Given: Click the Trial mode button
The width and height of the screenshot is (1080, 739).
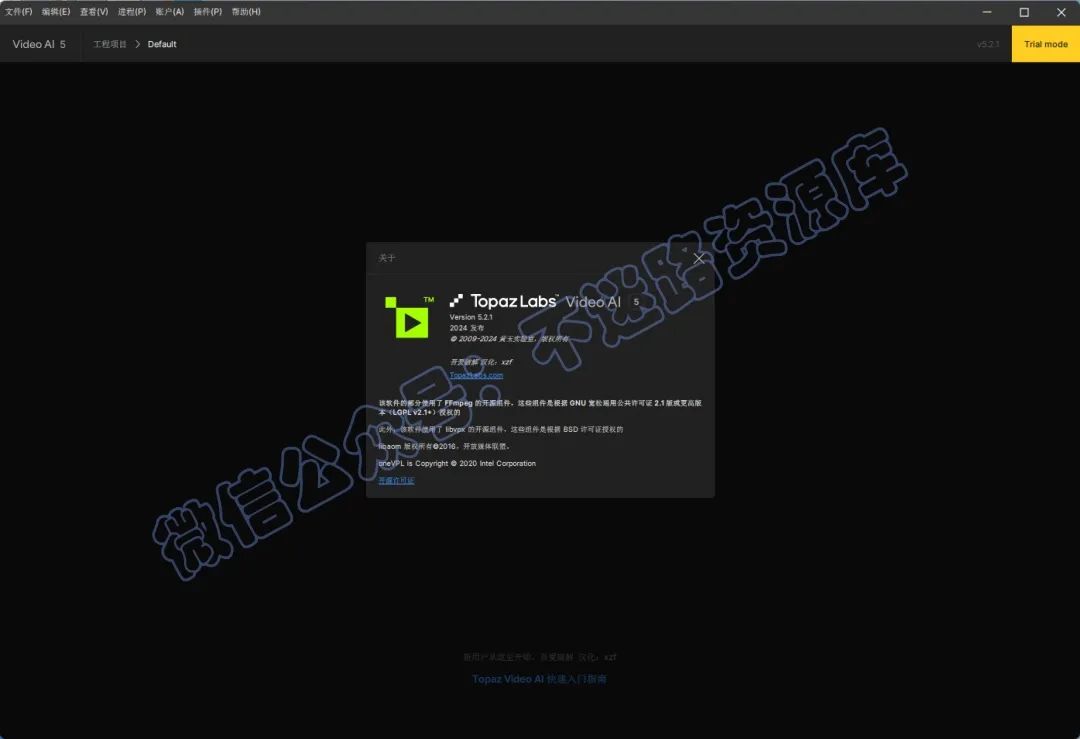Looking at the screenshot, I should 1046,44.
